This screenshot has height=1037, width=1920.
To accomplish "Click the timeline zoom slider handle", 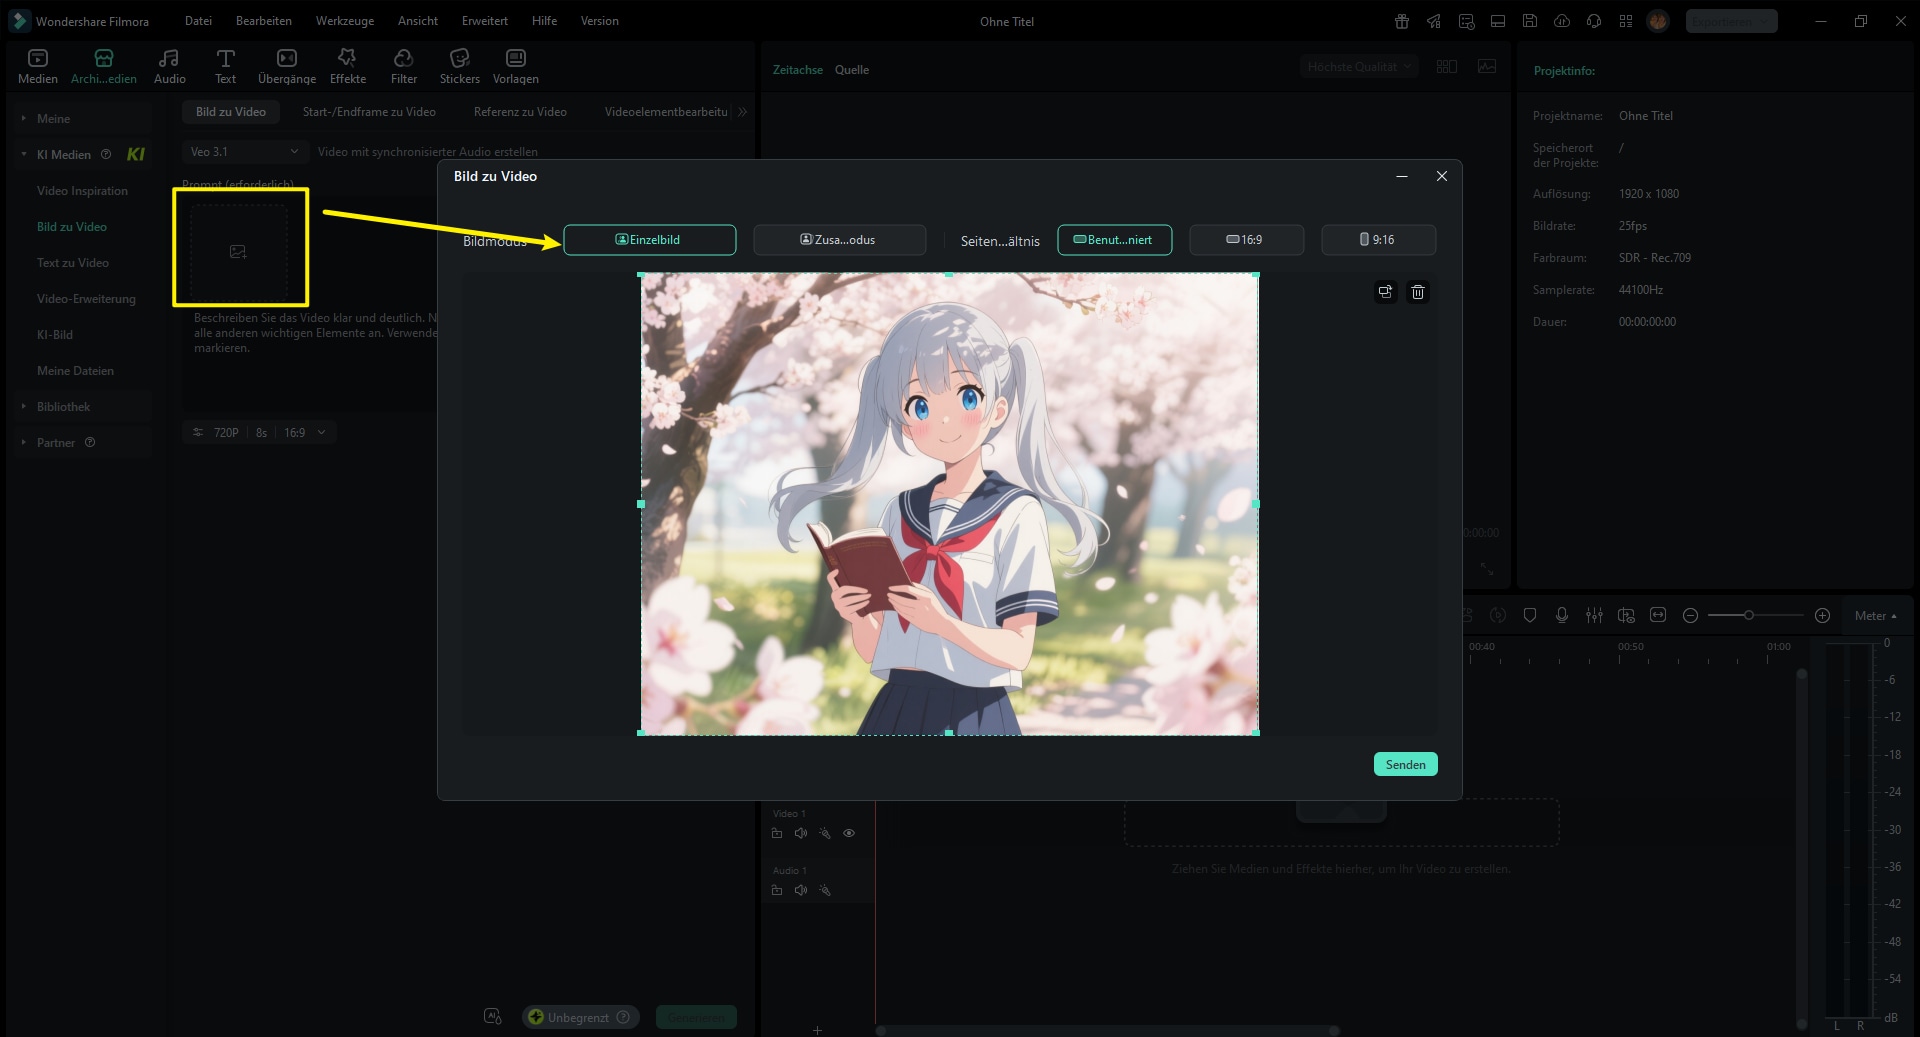I will (x=1748, y=616).
